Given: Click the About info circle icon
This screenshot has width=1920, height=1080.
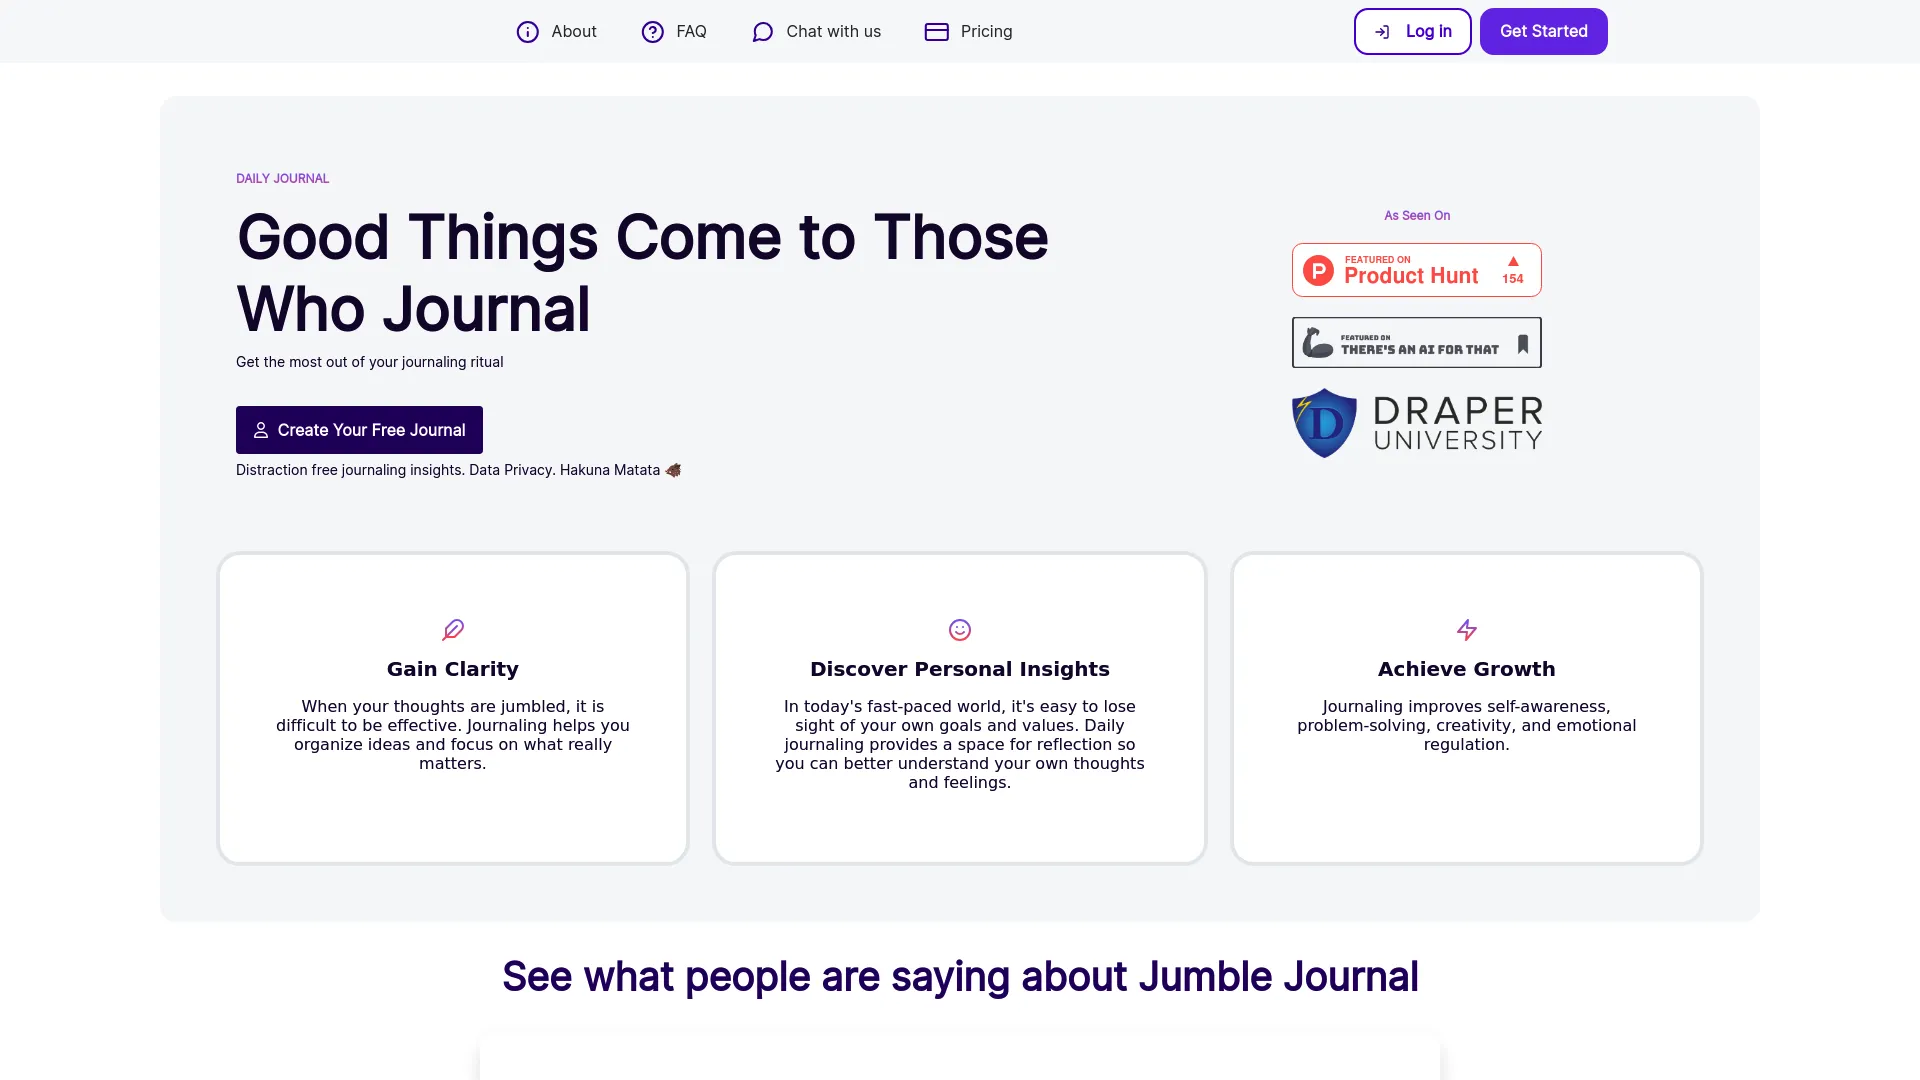Looking at the screenshot, I should coord(527,32).
